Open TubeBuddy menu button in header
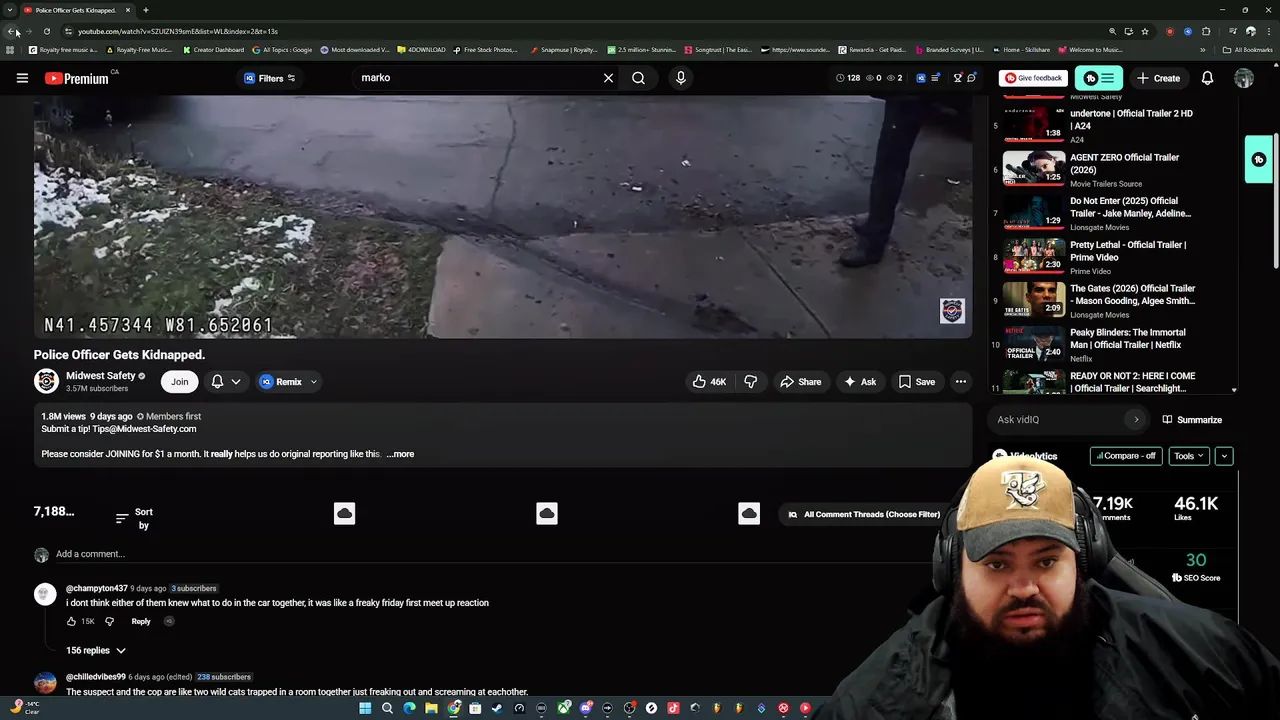This screenshot has width=1280, height=720. [1099, 78]
